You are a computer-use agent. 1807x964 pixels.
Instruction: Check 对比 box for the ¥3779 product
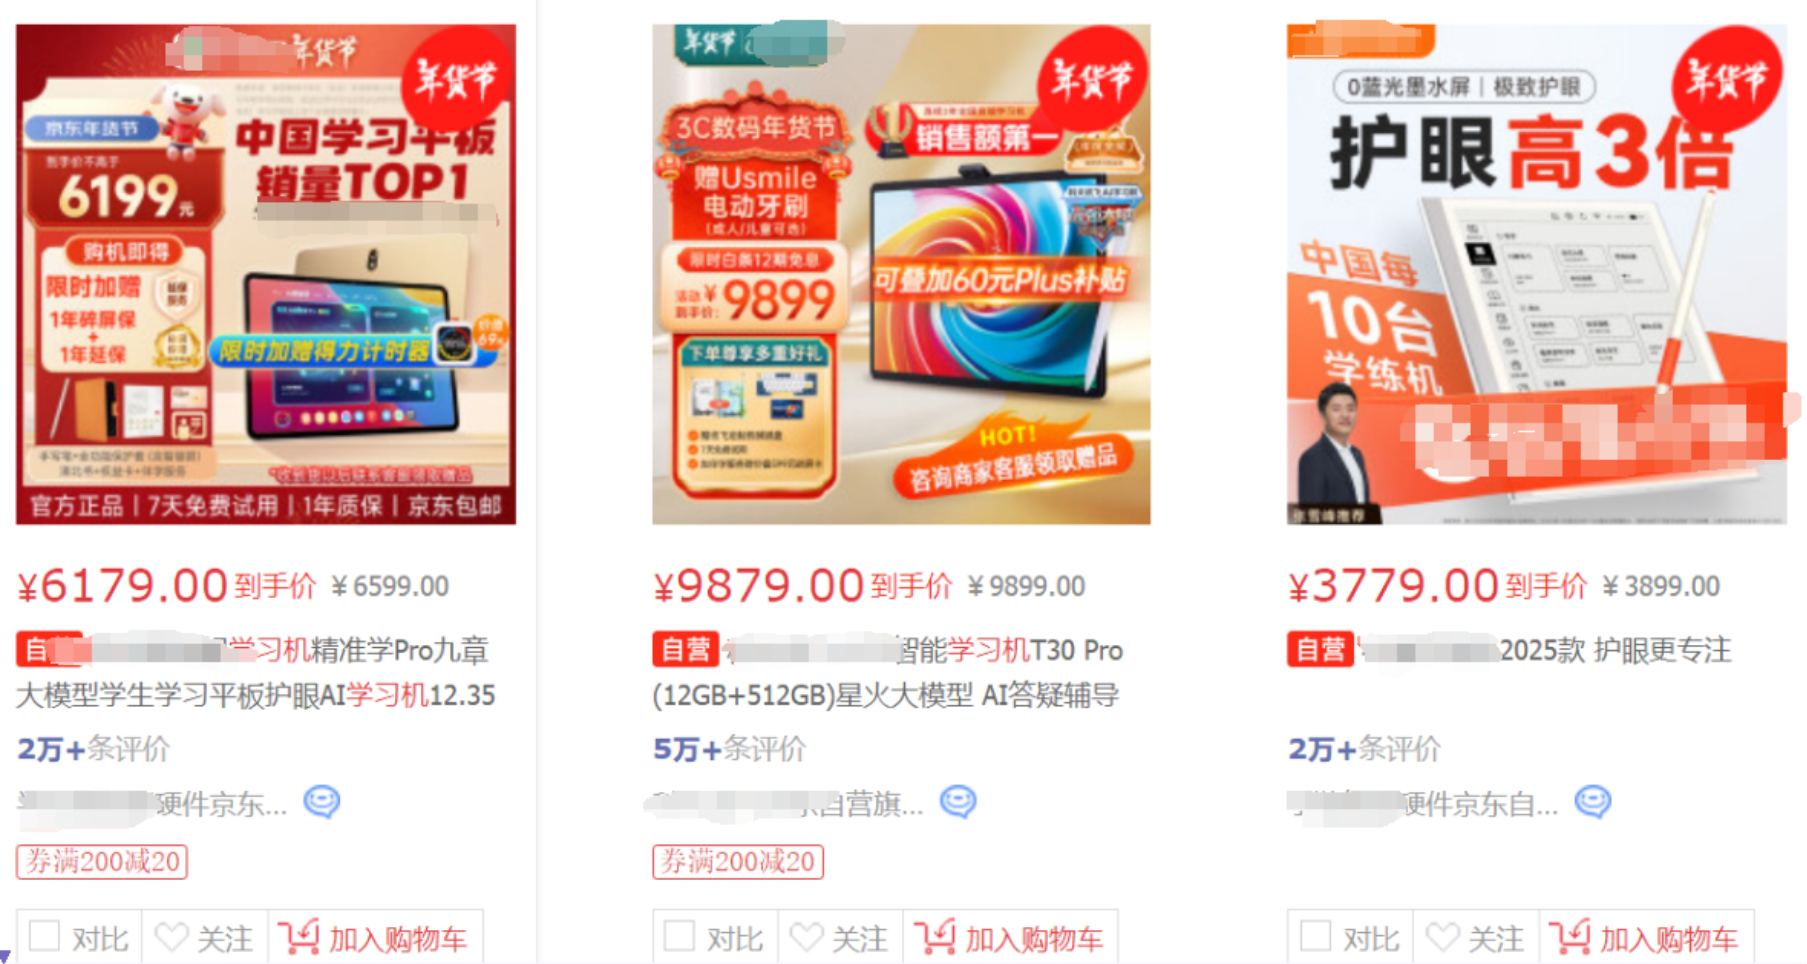[x=1315, y=937]
